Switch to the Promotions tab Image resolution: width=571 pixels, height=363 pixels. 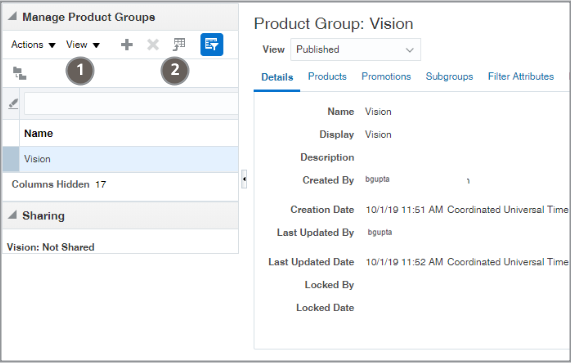pos(386,76)
